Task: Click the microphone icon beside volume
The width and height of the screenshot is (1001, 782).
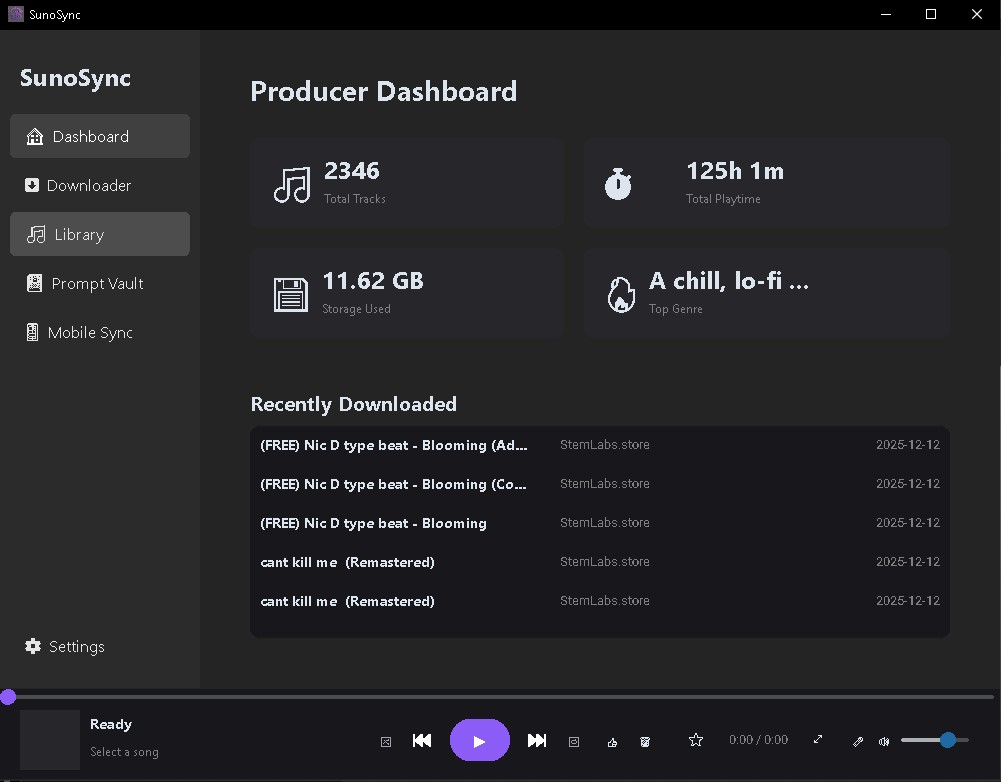Action: [x=857, y=741]
